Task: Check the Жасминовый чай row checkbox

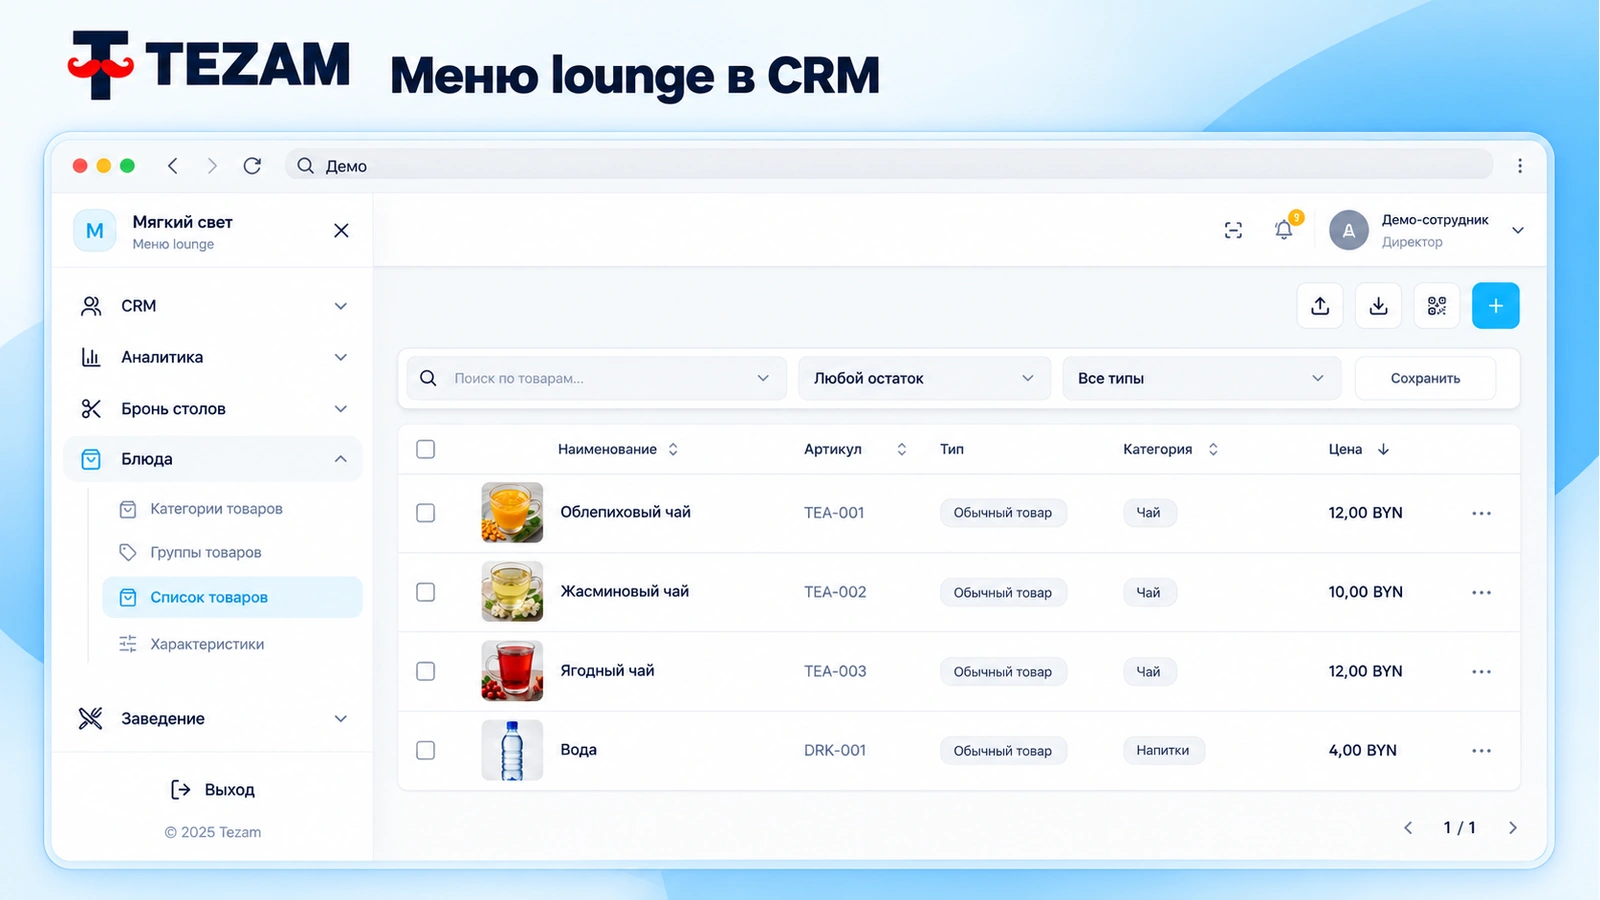Action: tap(426, 592)
